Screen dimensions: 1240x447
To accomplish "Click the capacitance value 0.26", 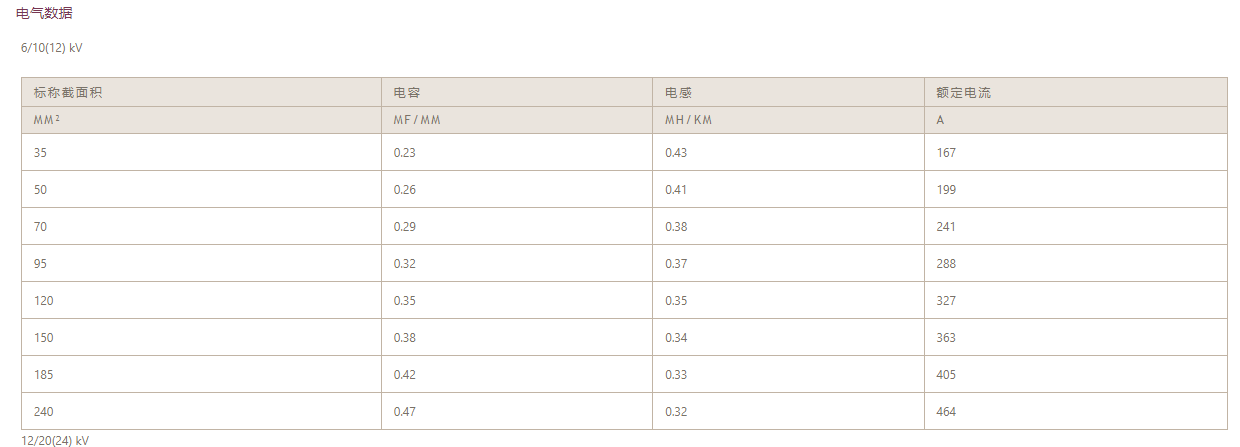I will click(x=404, y=190).
